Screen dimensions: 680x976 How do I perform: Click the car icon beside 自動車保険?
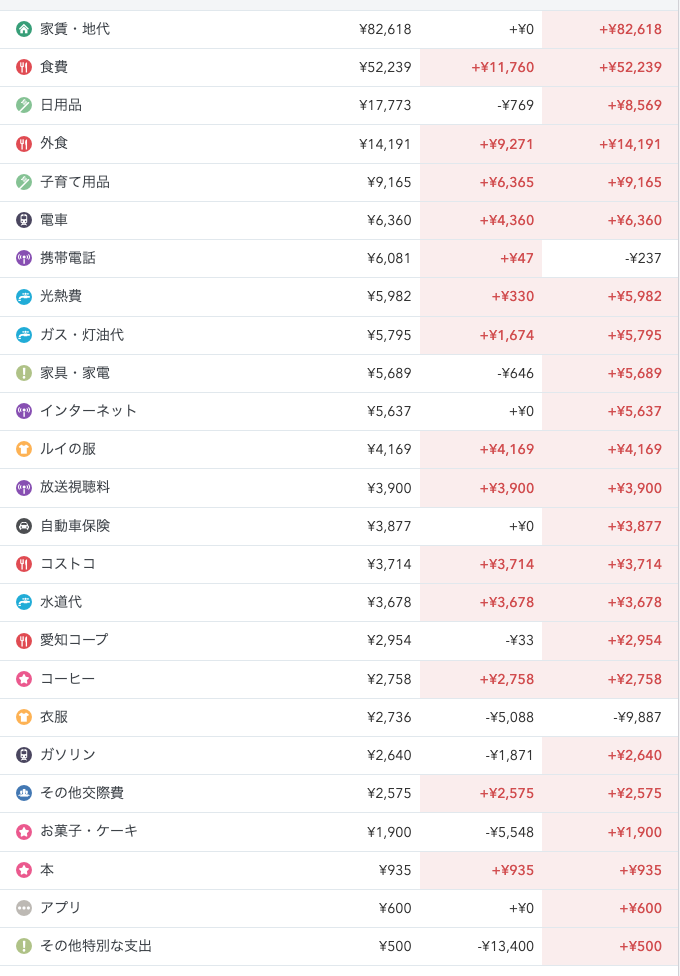24,526
